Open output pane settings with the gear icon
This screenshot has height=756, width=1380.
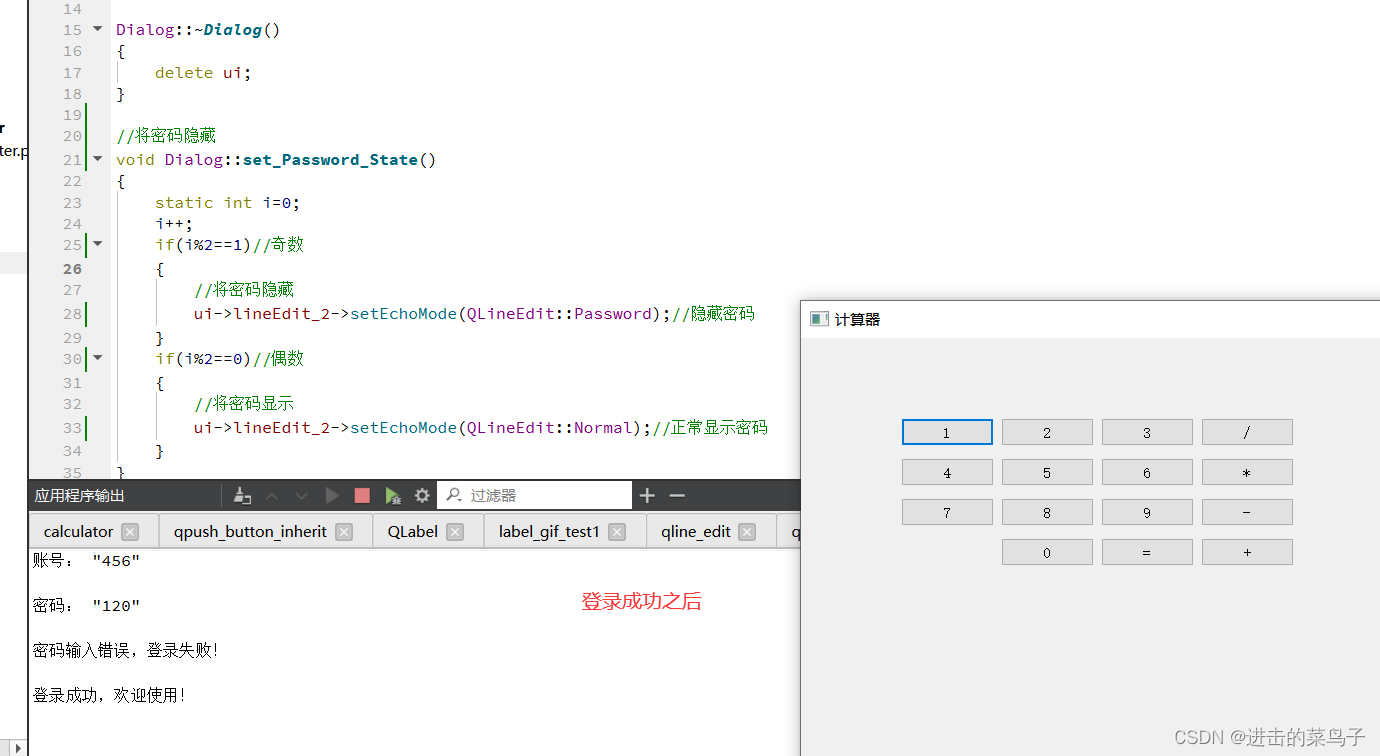pos(421,494)
